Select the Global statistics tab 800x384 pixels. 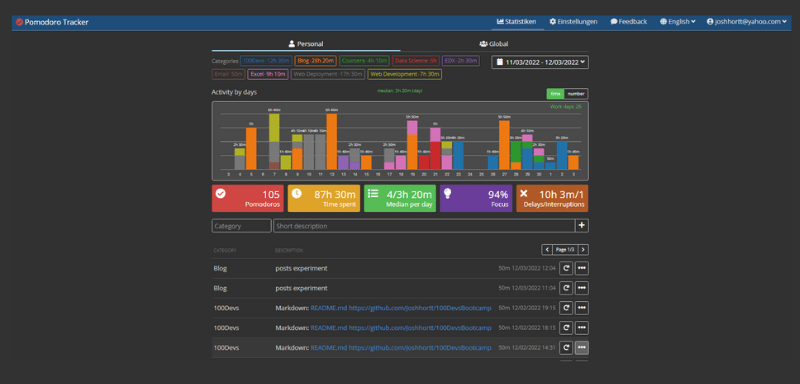coord(494,44)
